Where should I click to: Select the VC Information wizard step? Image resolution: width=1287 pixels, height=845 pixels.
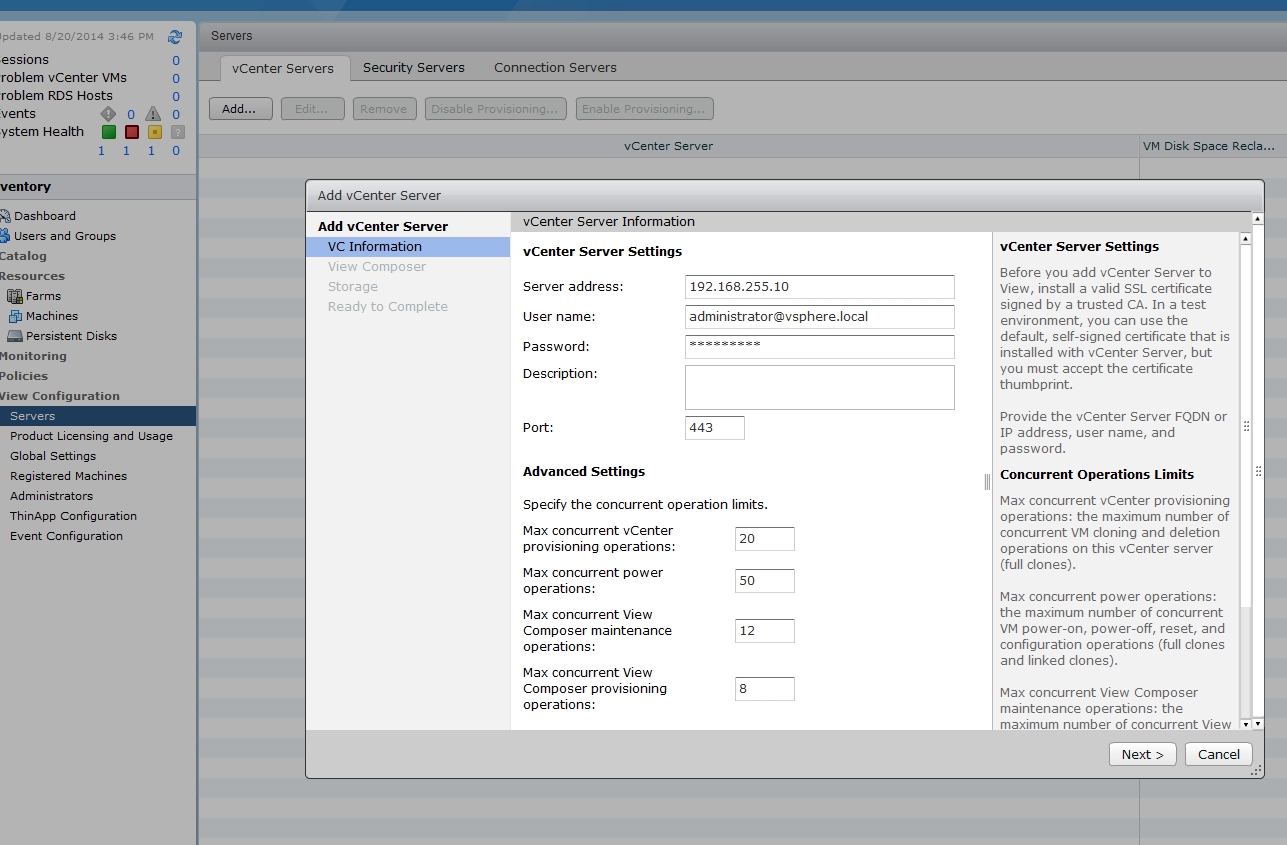point(408,247)
